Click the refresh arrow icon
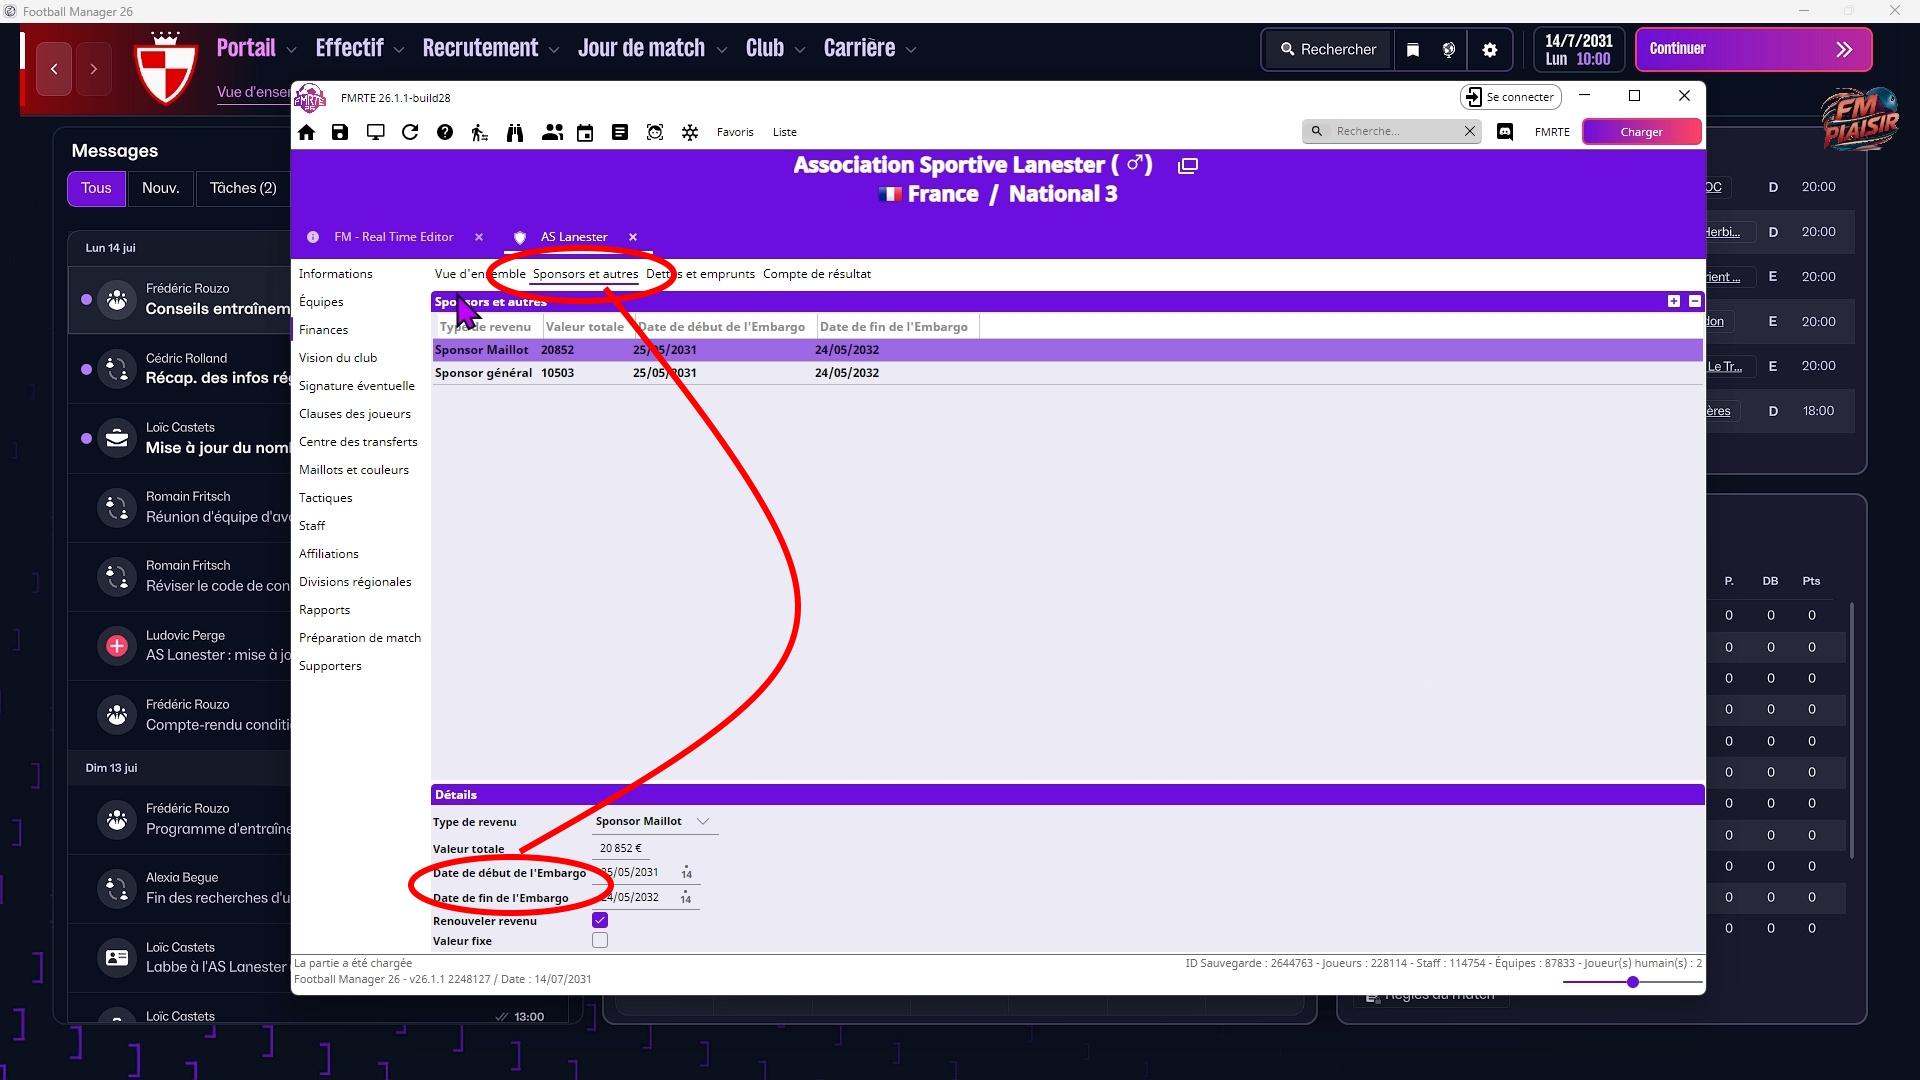This screenshot has height=1080, width=1920. pyautogui.click(x=410, y=132)
